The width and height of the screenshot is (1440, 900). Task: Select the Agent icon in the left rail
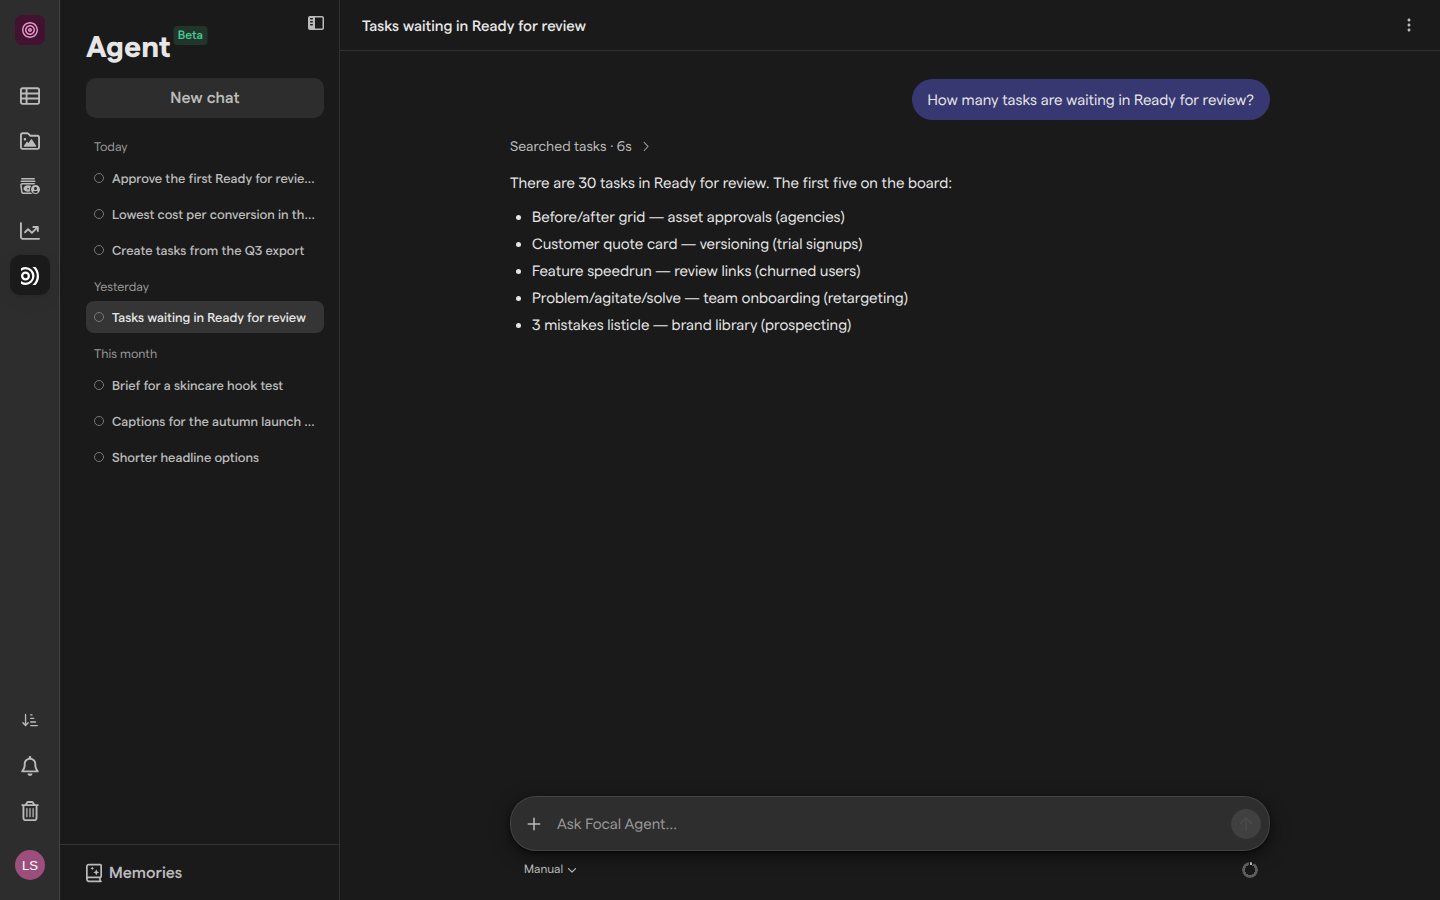click(30, 276)
